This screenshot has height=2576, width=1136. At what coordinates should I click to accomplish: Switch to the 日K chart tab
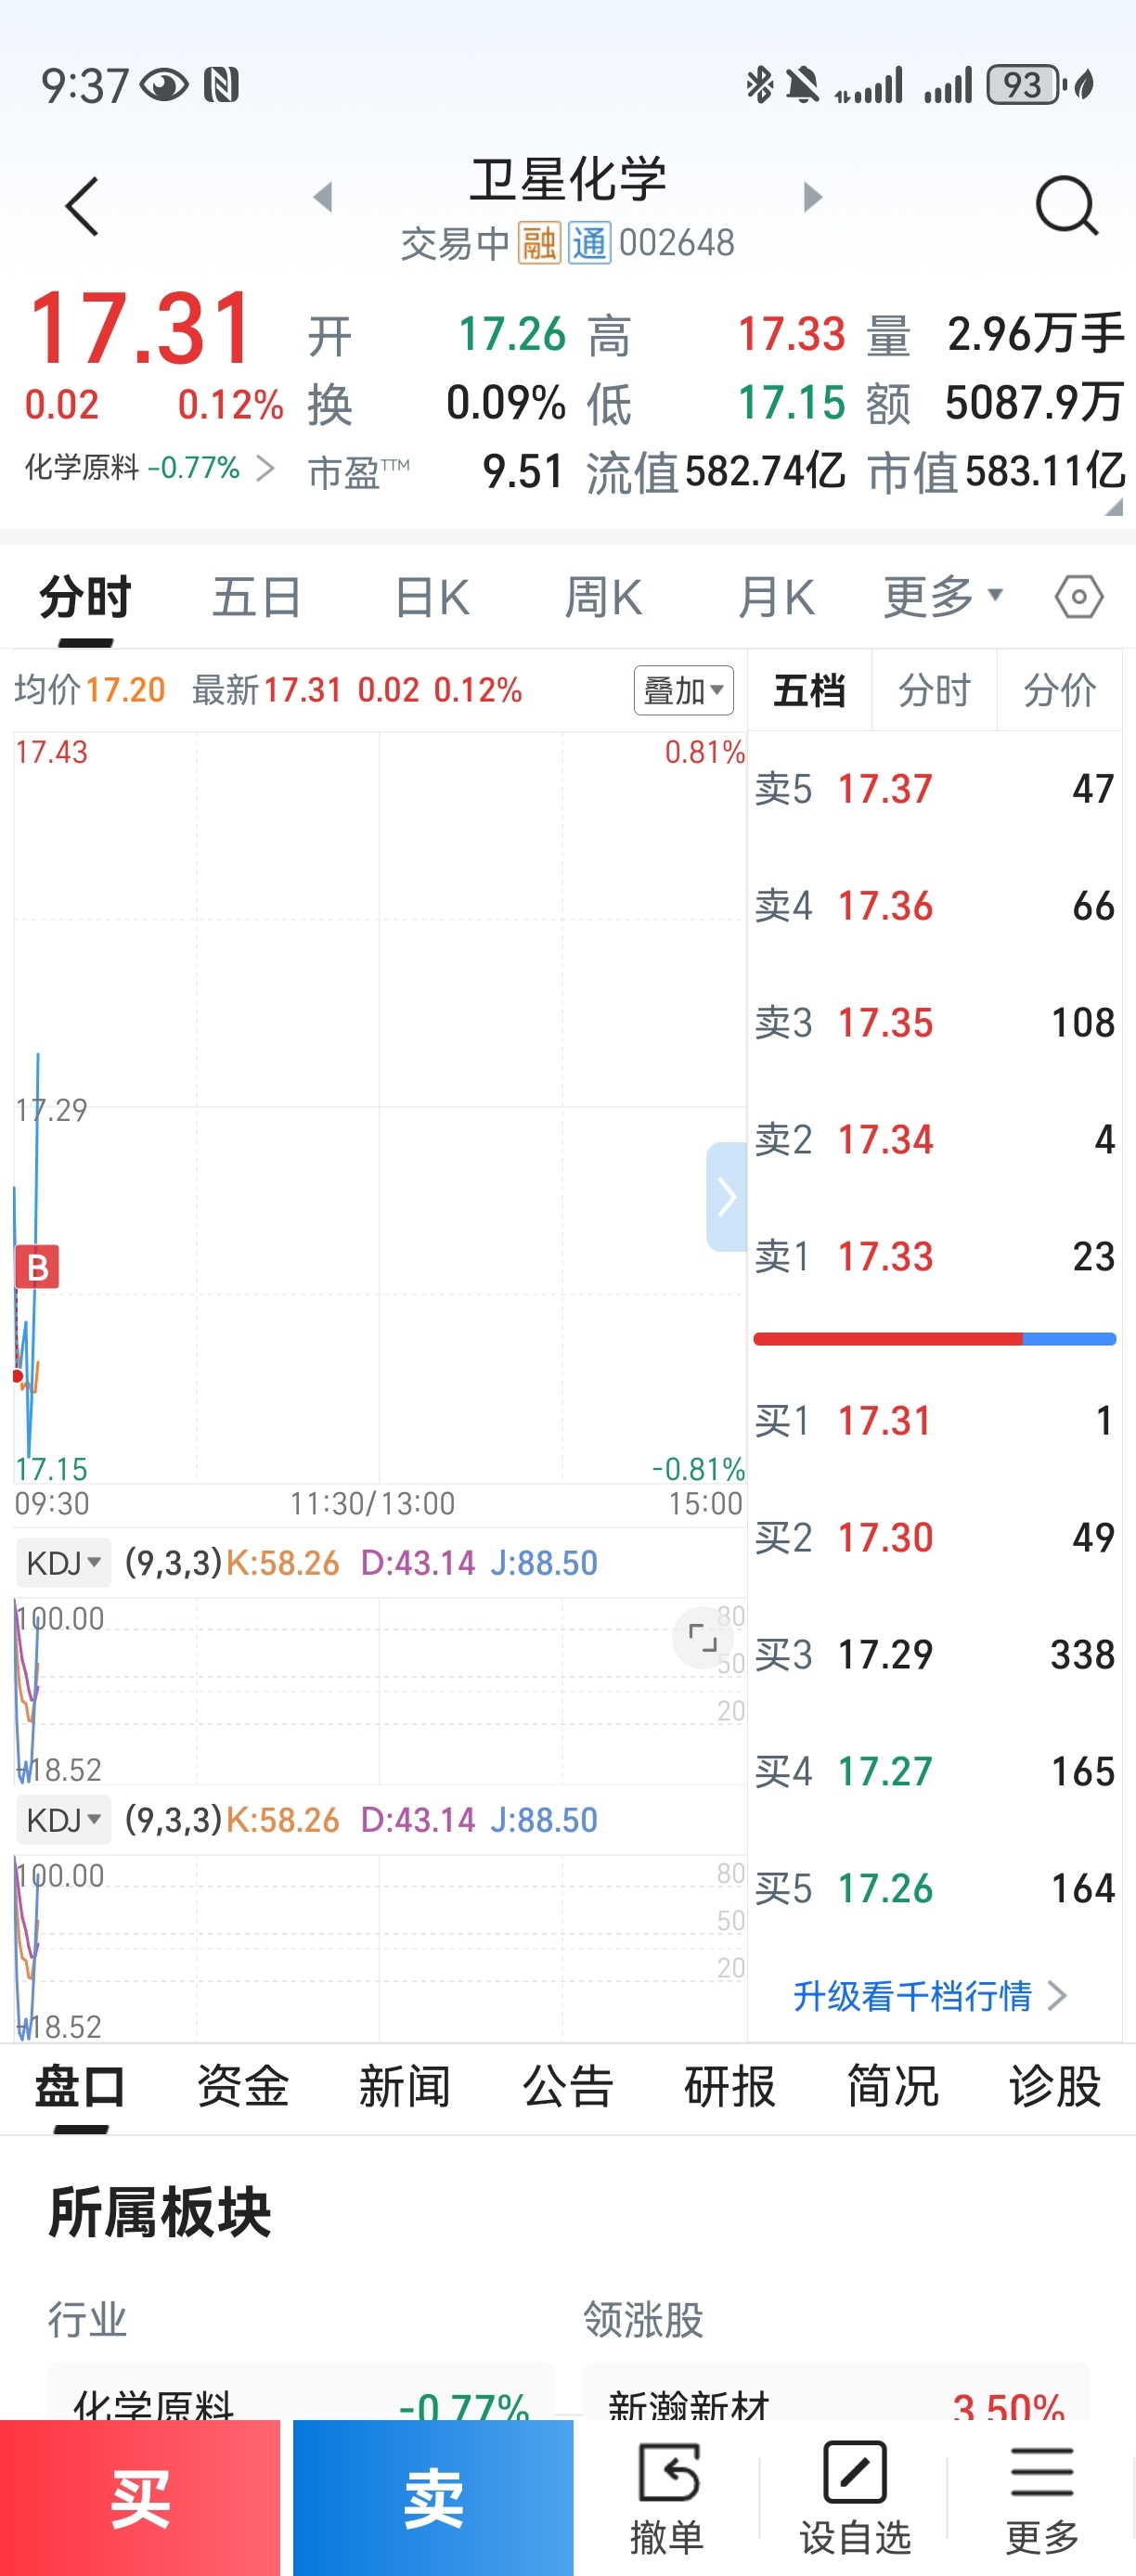[x=432, y=598]
